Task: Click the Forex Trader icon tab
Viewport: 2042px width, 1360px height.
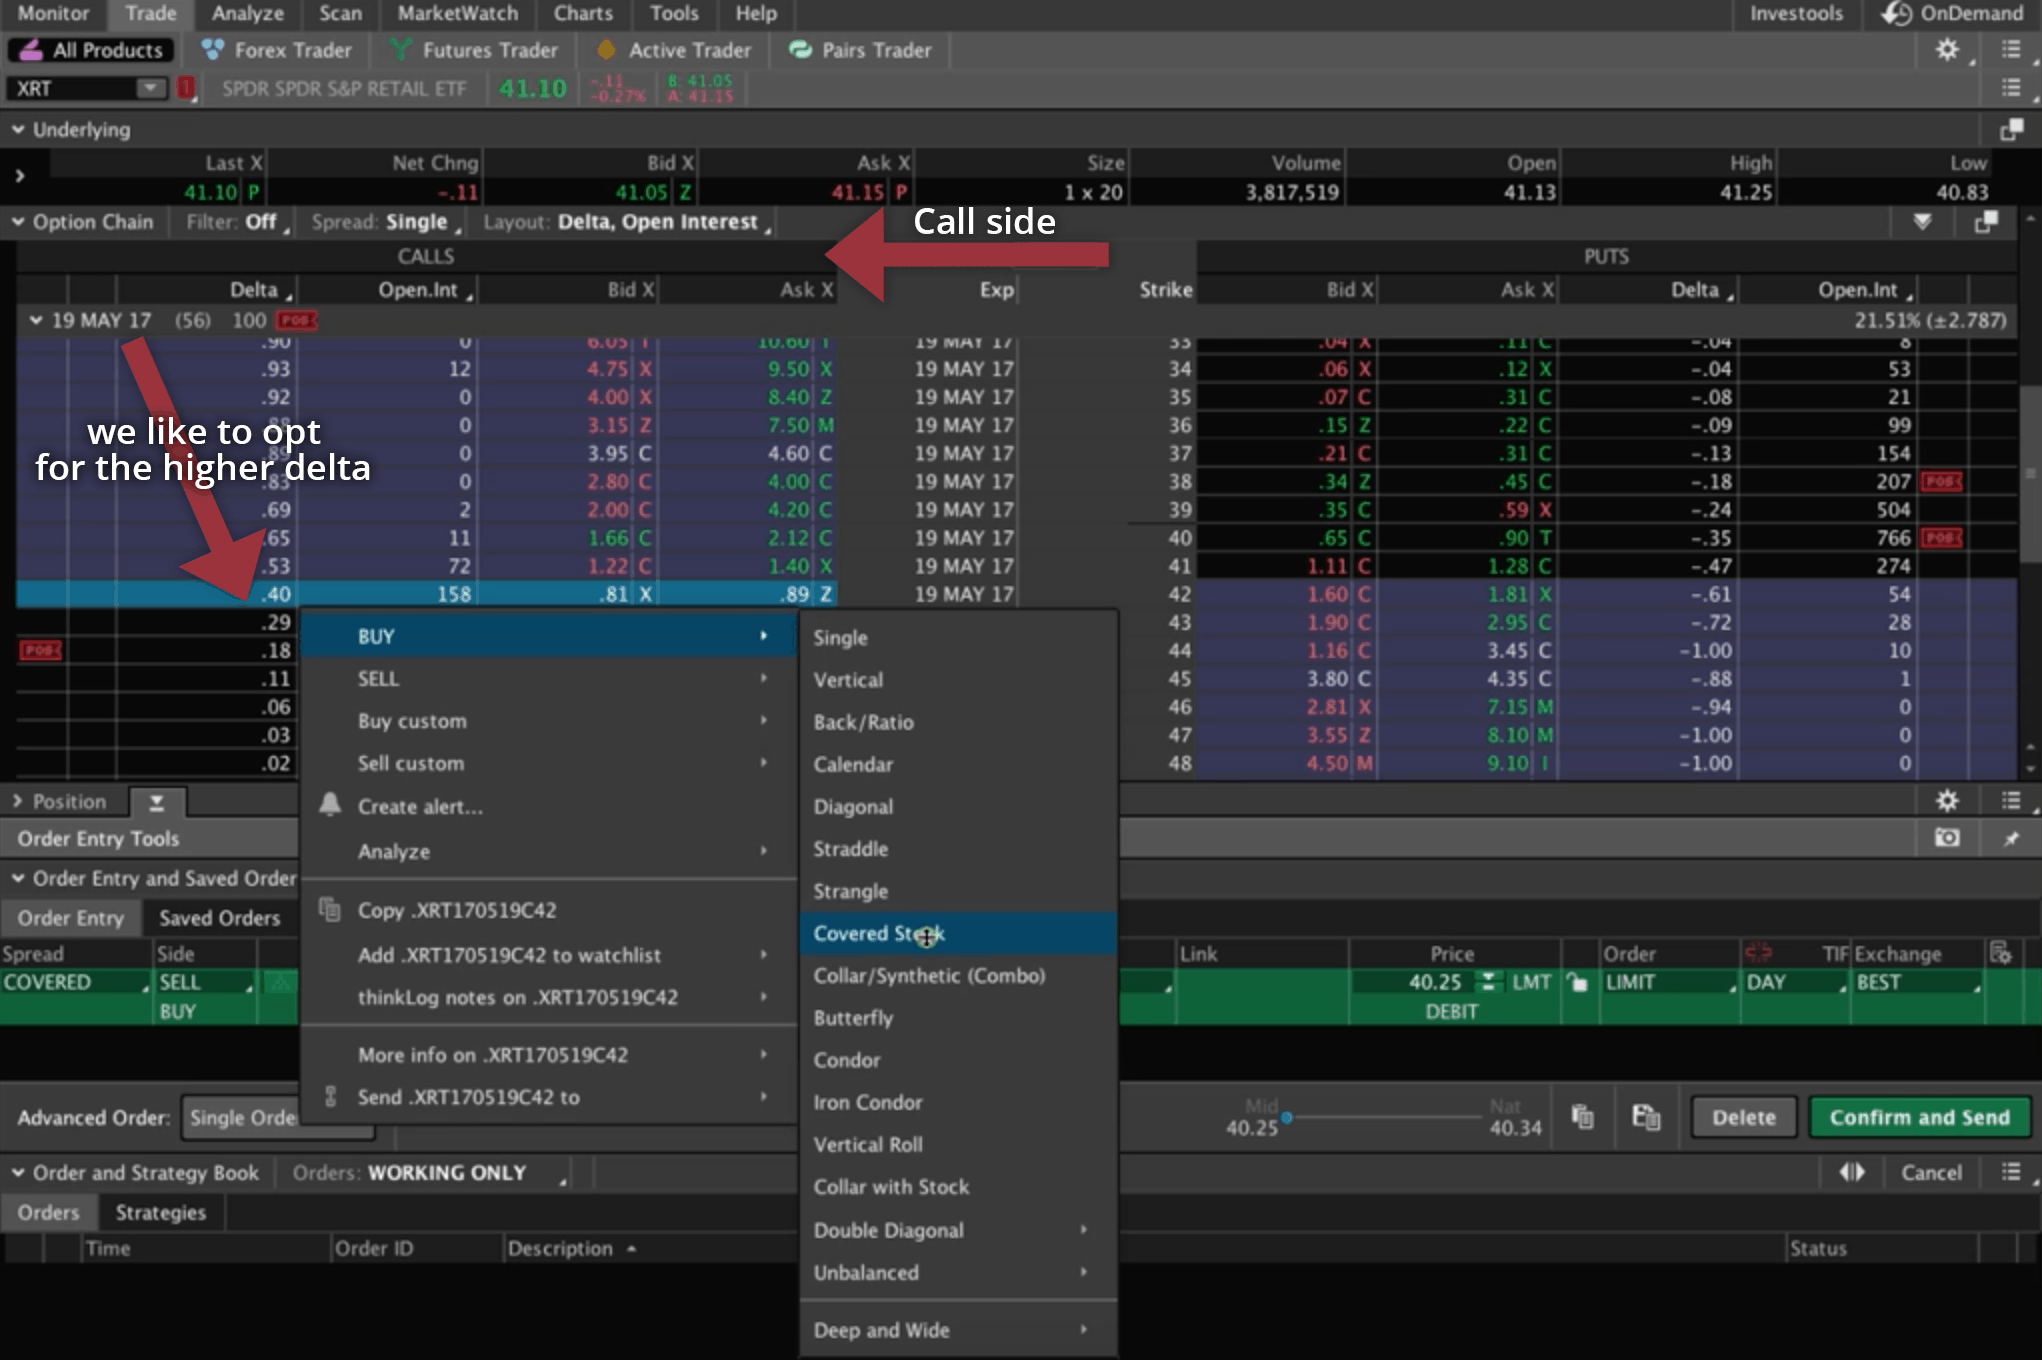Action: click(x=277, y=50)
